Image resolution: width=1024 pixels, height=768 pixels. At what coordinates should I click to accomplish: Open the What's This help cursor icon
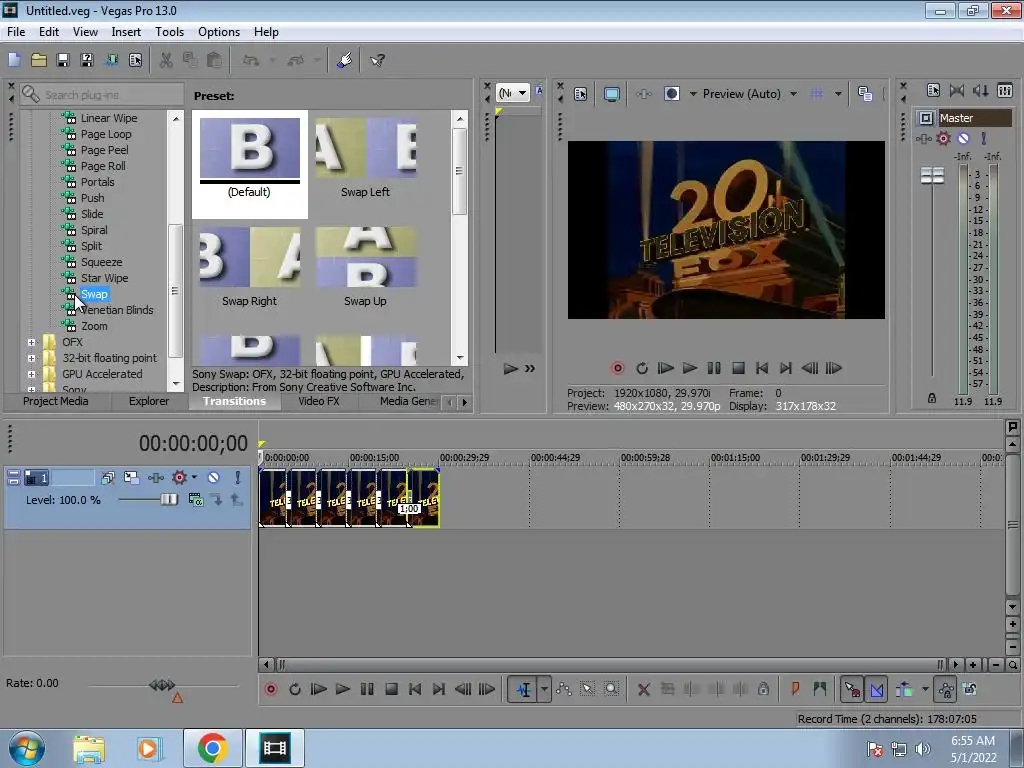(x=377, y=60)
